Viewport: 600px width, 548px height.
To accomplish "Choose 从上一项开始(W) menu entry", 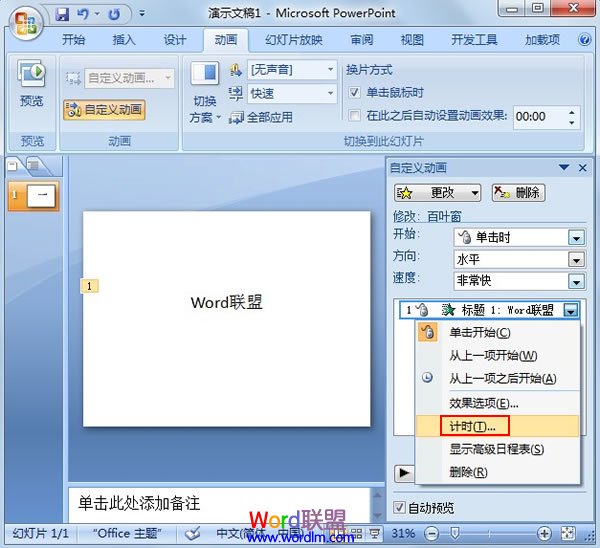I will [x=497, y=356].
